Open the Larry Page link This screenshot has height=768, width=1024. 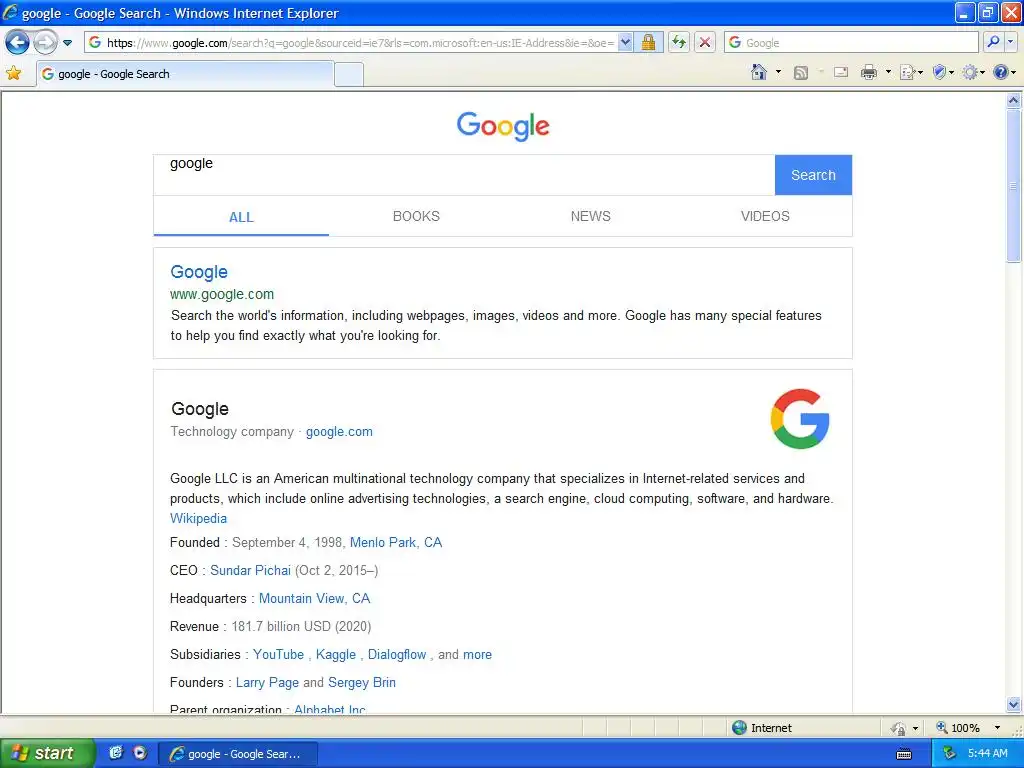pos(267,682)
